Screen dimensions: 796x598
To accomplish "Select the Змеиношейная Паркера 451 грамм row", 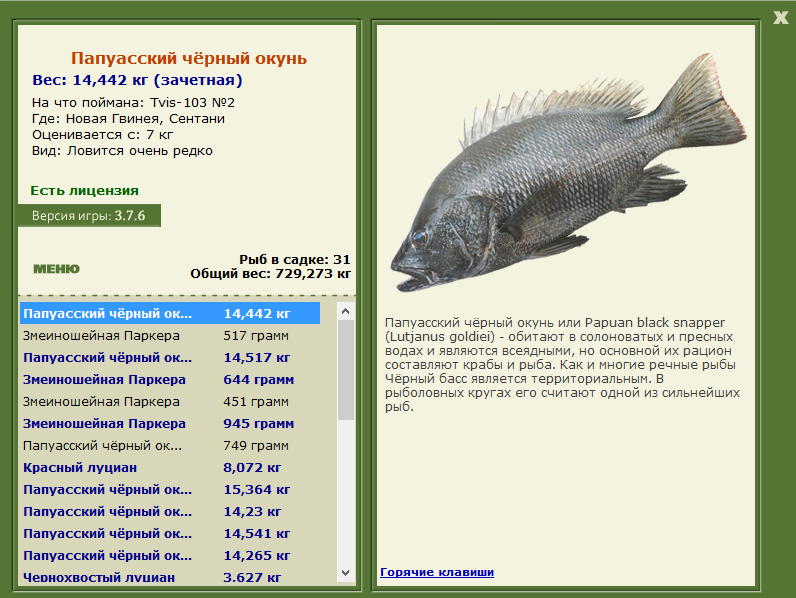I will click(170, 402).
